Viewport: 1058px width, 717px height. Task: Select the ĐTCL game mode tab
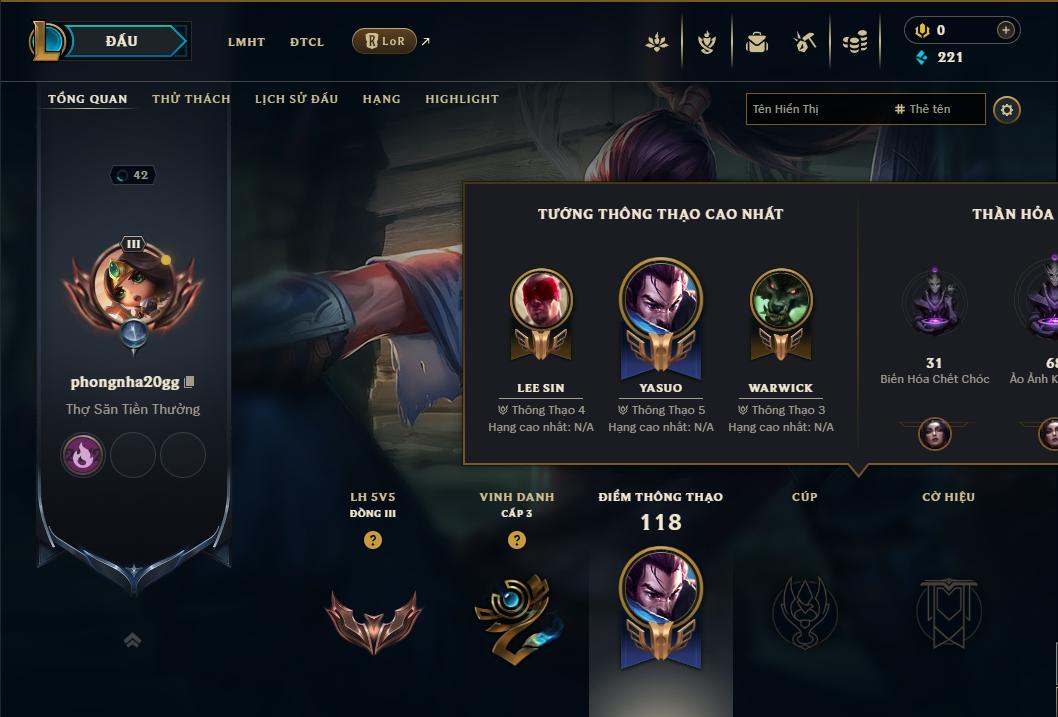[x=307, y=42]
